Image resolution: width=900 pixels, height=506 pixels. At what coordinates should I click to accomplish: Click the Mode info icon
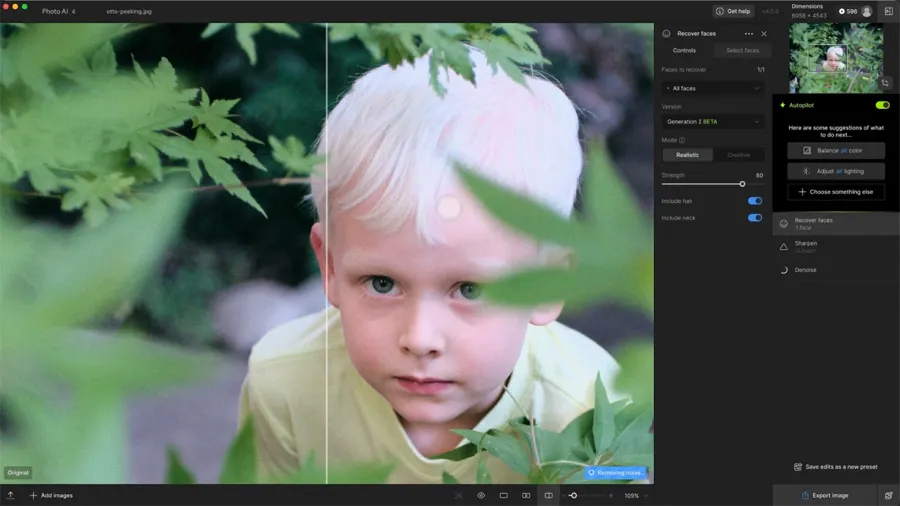682,140
